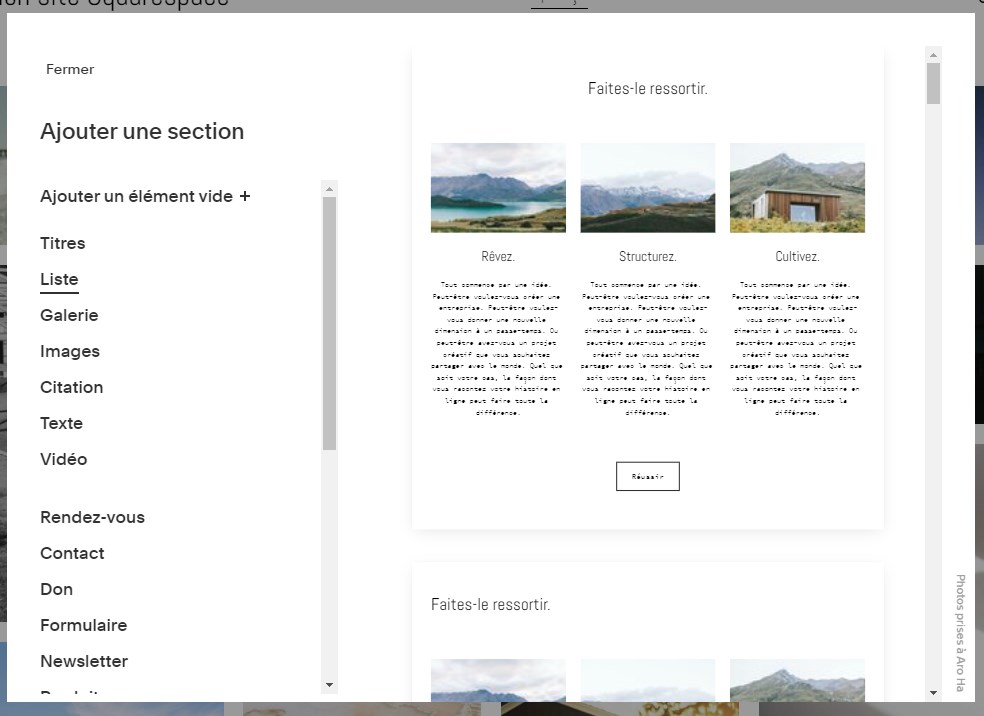Open the Rendez-vous category
The width and height of the screenshot is (984, 716).
pyautogui.click(x=92, y=517)
